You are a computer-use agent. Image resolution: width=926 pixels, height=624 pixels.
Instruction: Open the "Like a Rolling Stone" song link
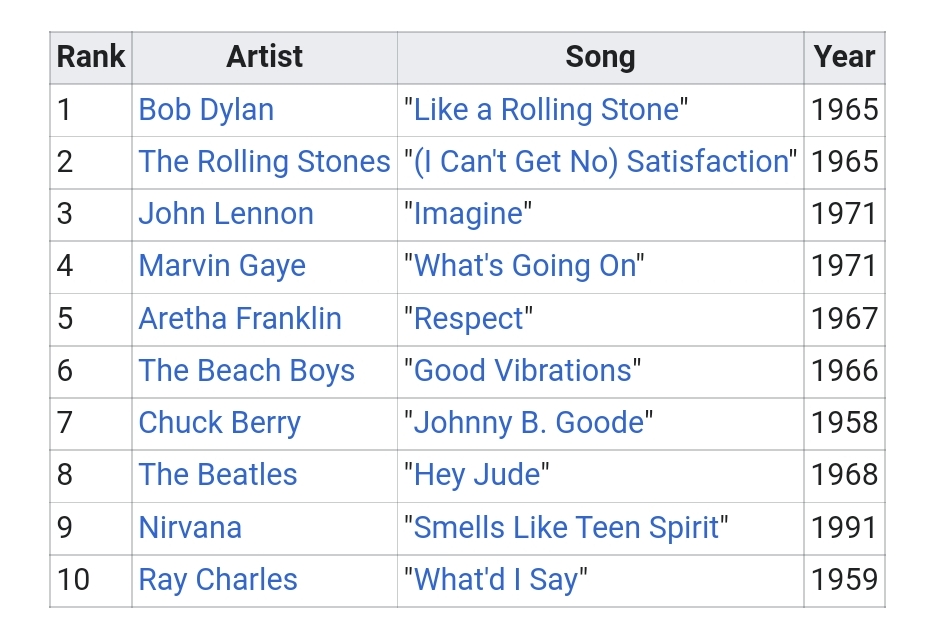[545, 110]
